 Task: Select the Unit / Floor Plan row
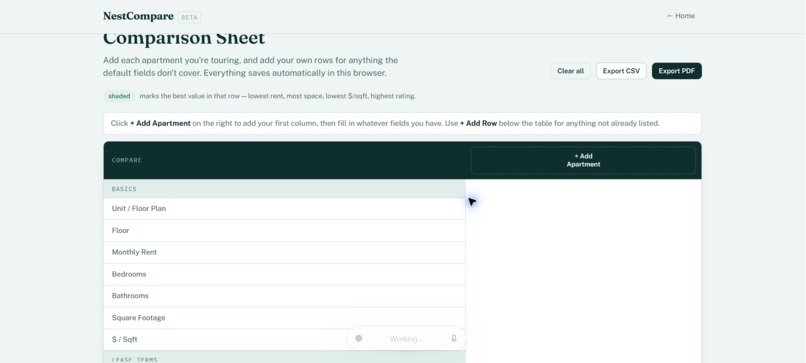pyautogui.click(x=284, y=209)
